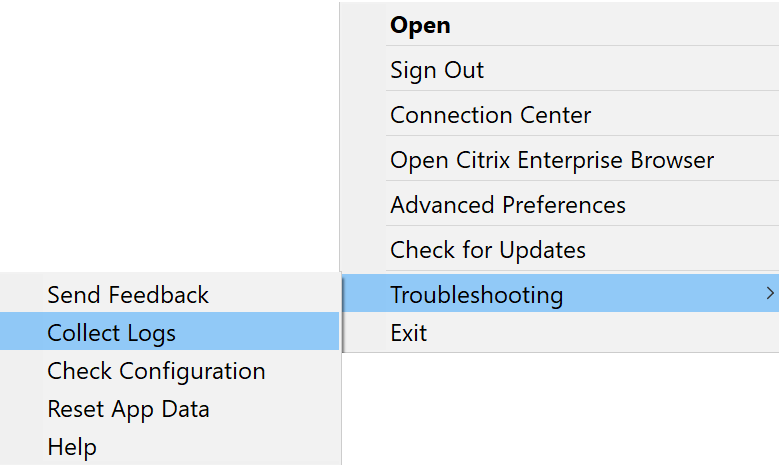Send feedback to Citrix
The image size is (780, 465).
click(128, 295)
